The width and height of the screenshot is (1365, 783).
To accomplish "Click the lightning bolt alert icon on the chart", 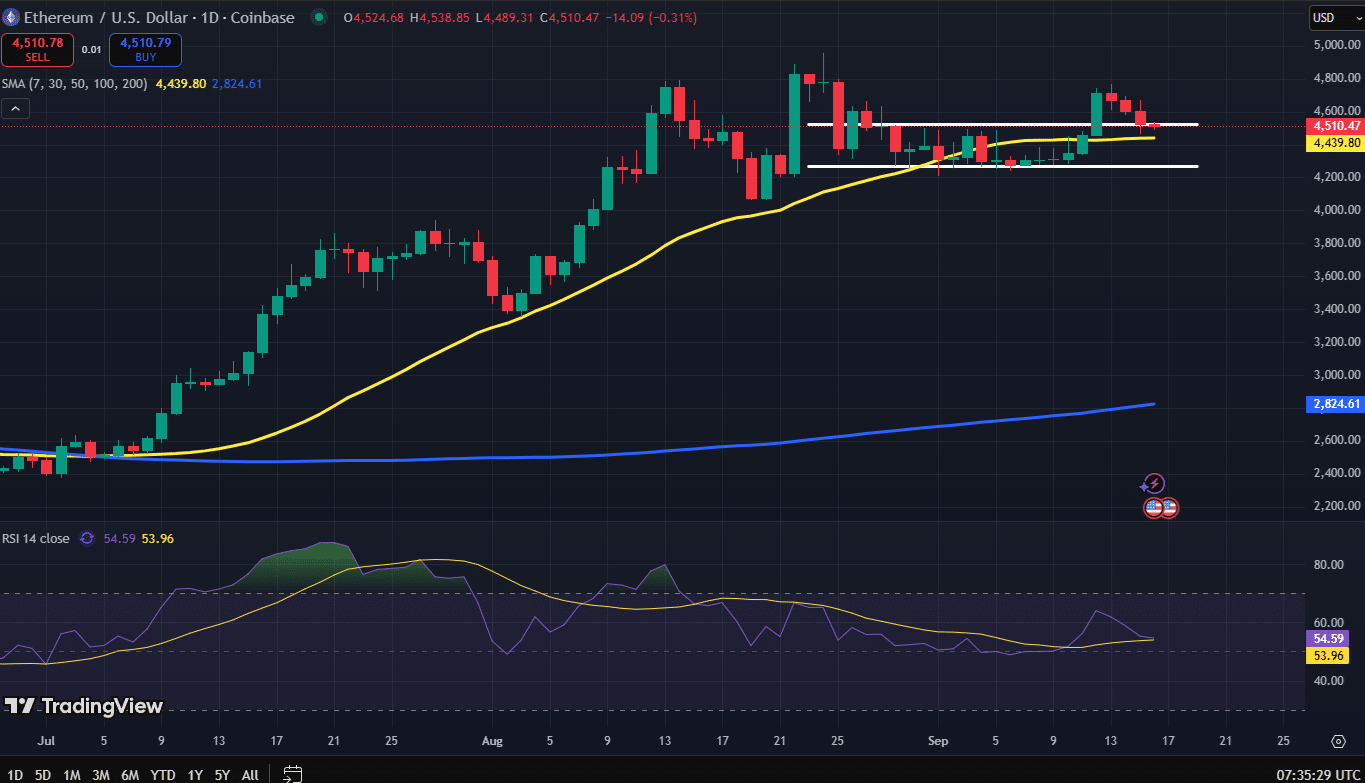I will click(x=1153, y=484).
